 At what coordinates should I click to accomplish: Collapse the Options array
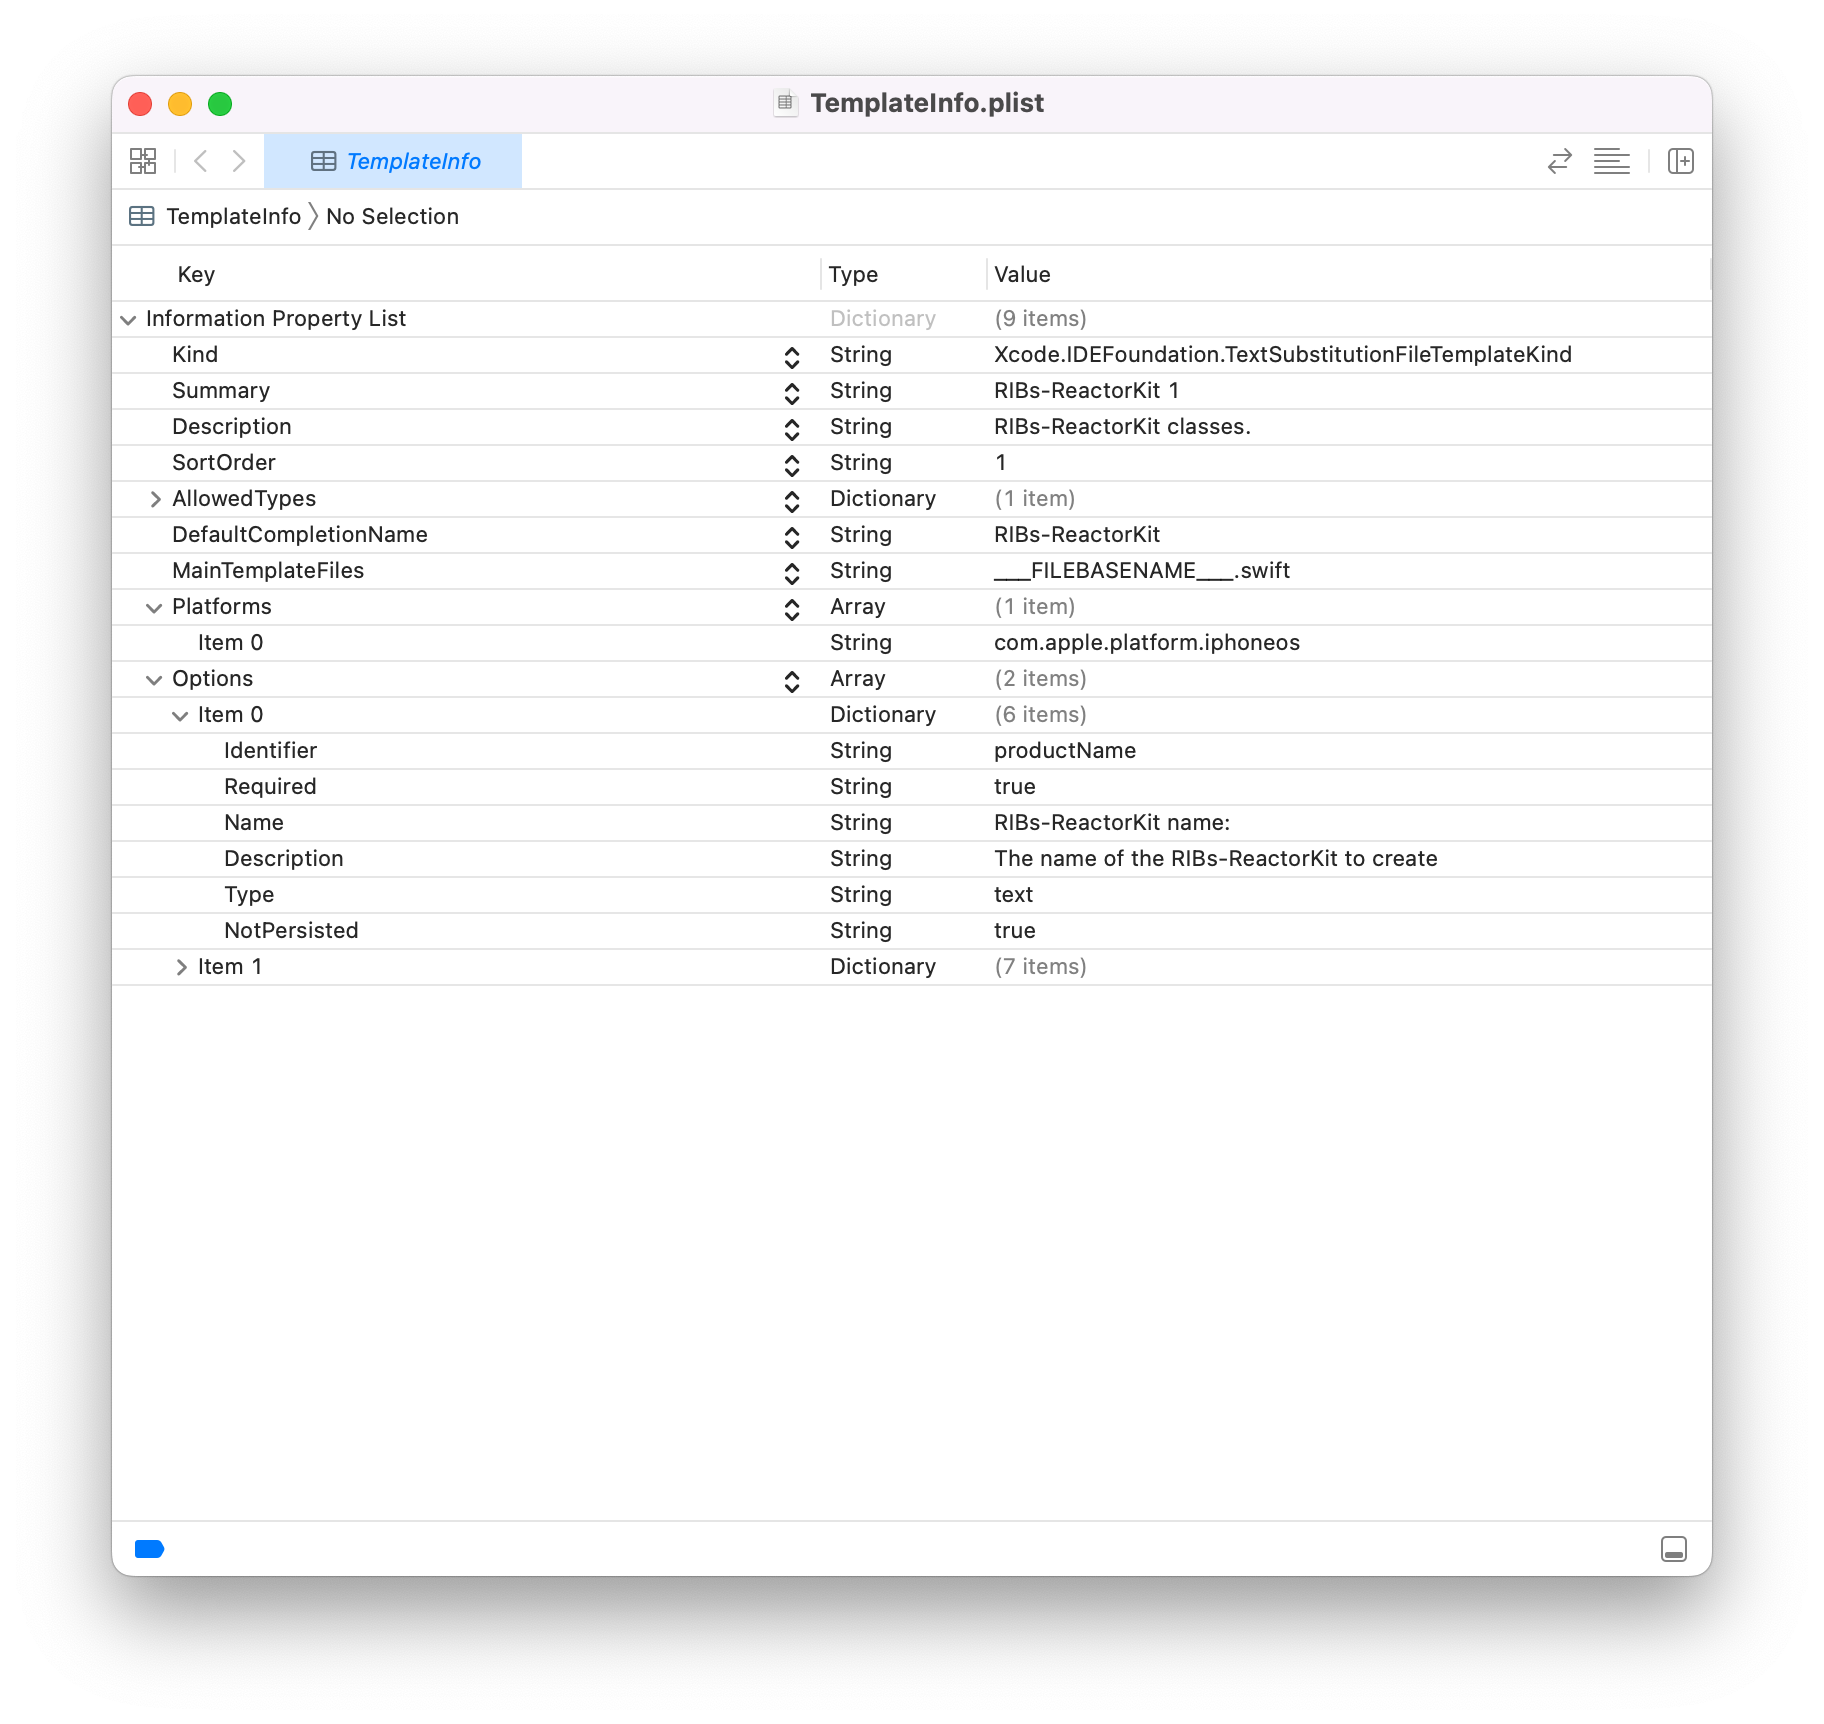[154, 680]
